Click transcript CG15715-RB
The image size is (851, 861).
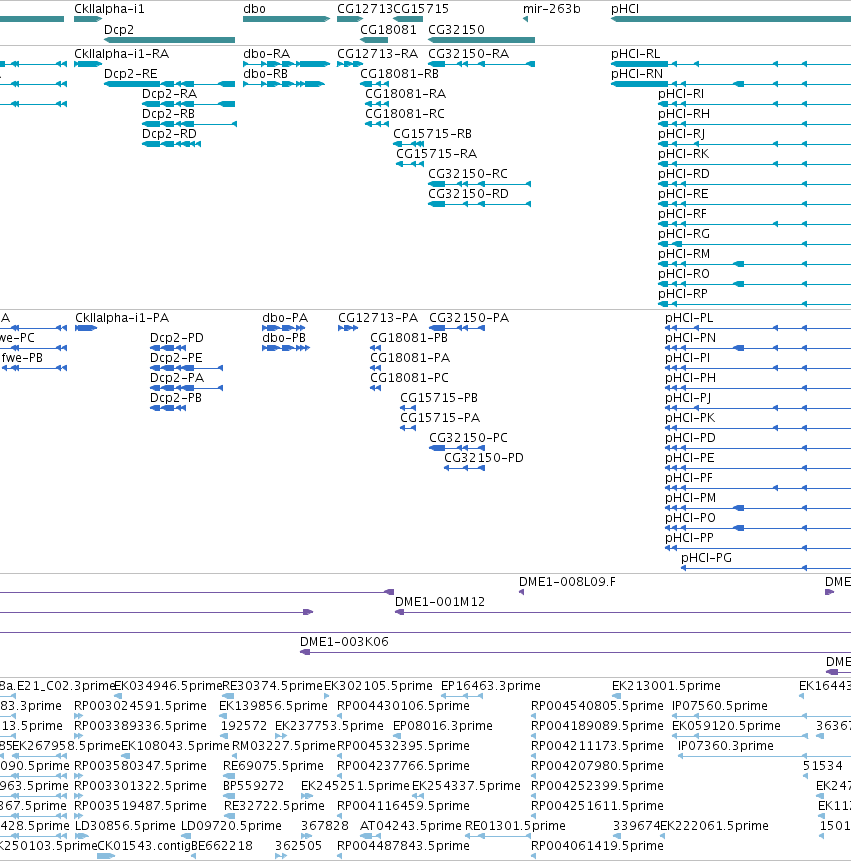pyautogui.click(x=432, y=133)
